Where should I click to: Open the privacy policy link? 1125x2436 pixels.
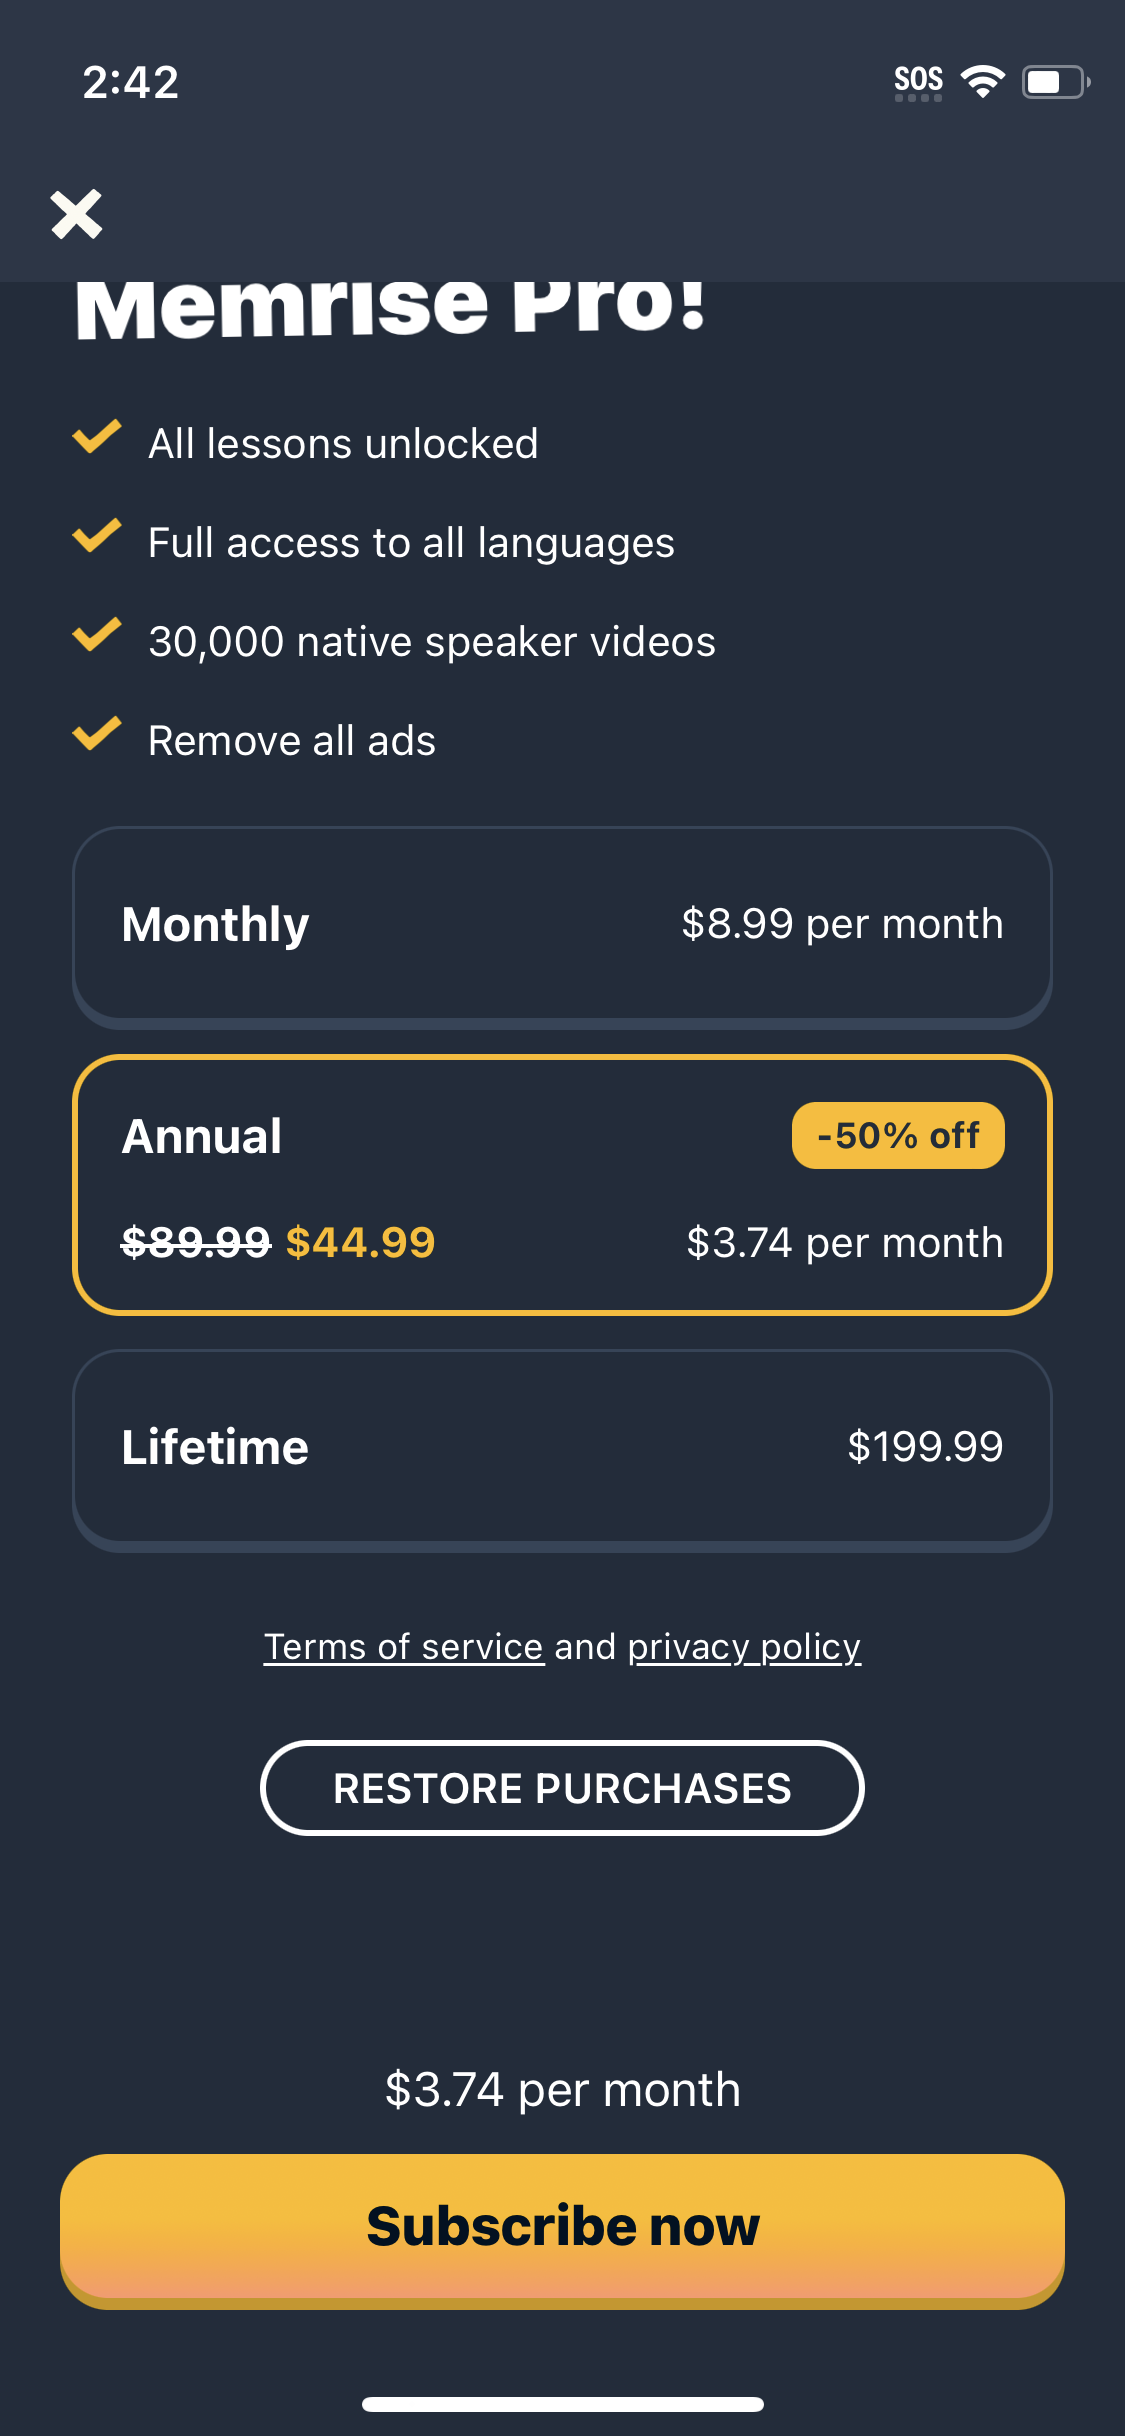744,1646
